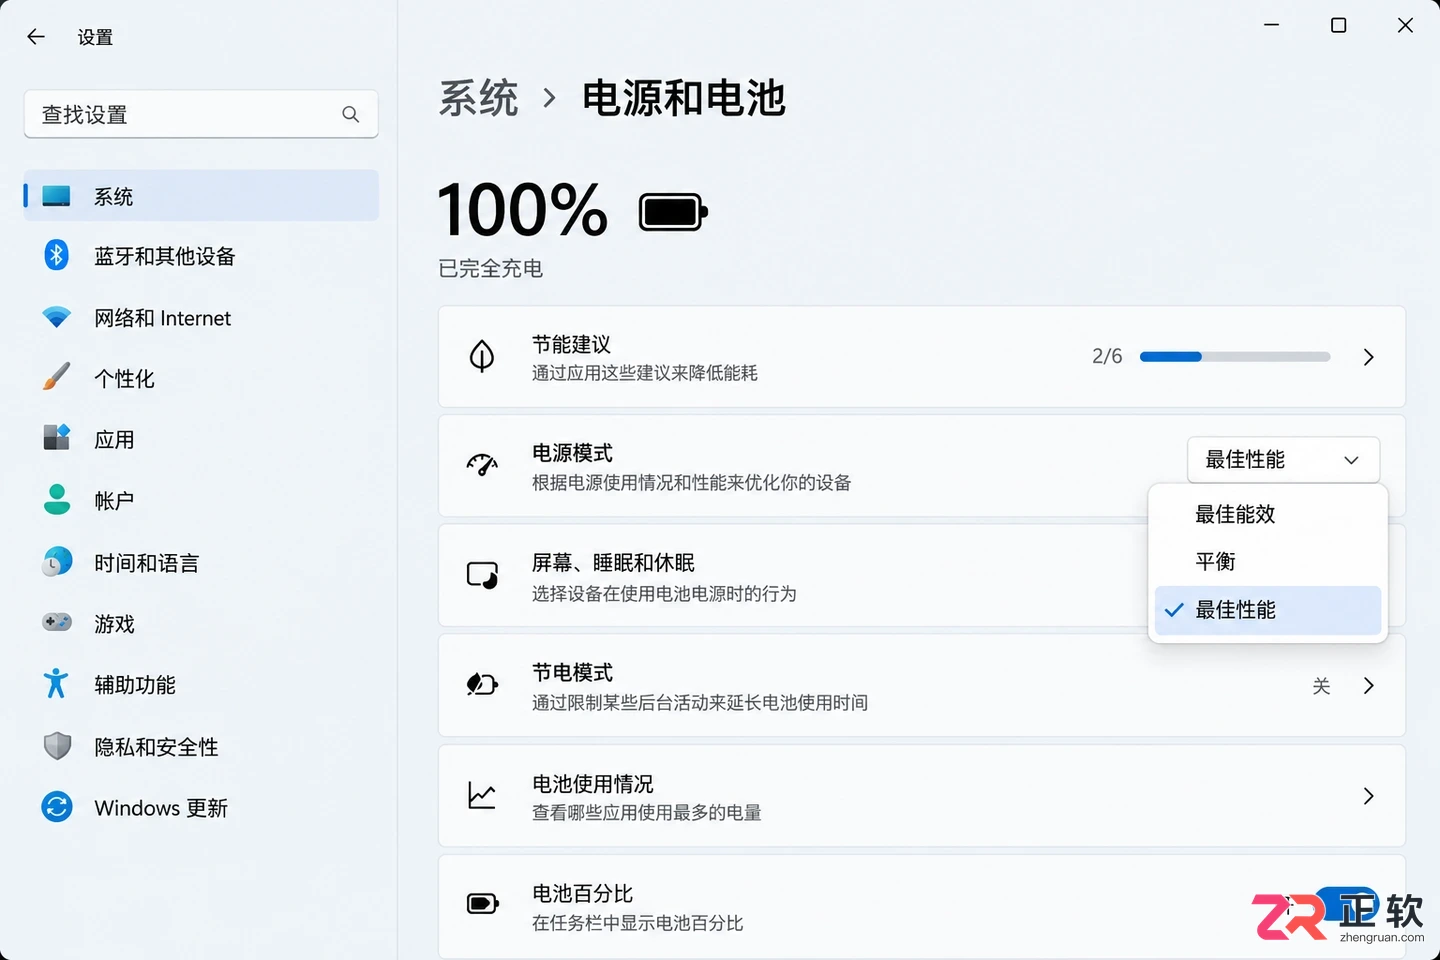
Task: Maximize the Settings window
Action: [x=1338, y=25]
